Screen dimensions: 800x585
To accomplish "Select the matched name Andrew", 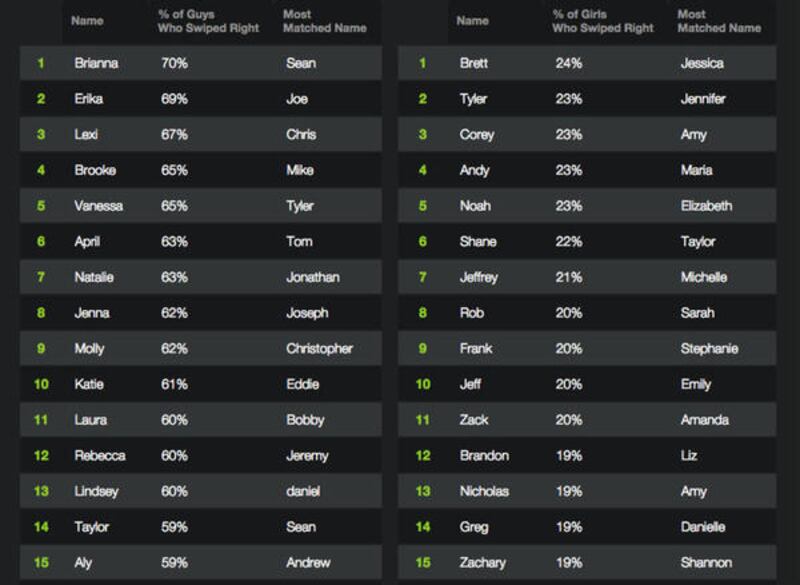I will tap(307, 563).
